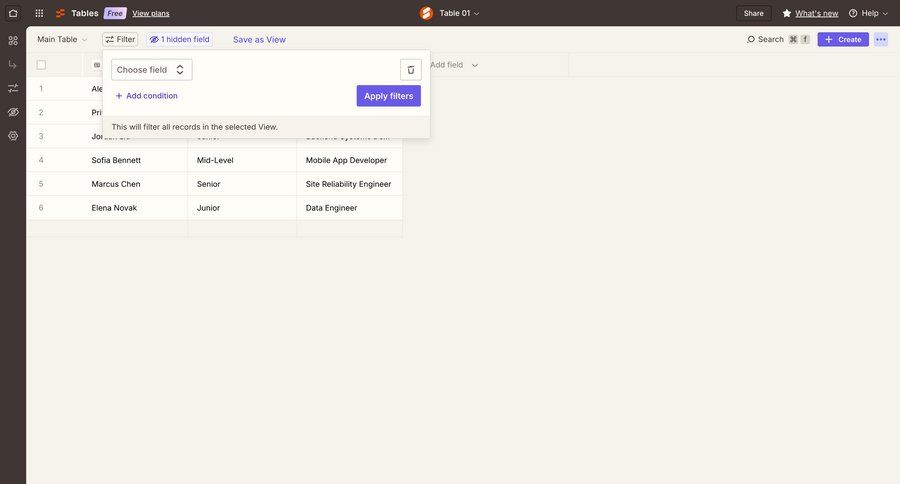This screenshot has height=484, width=900.
Task: Add another filter condition
Action: (146, 96)
